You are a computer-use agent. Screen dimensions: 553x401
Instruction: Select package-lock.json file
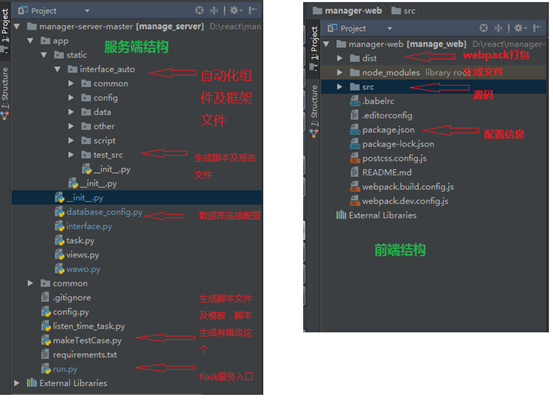(x=392, y=144)
